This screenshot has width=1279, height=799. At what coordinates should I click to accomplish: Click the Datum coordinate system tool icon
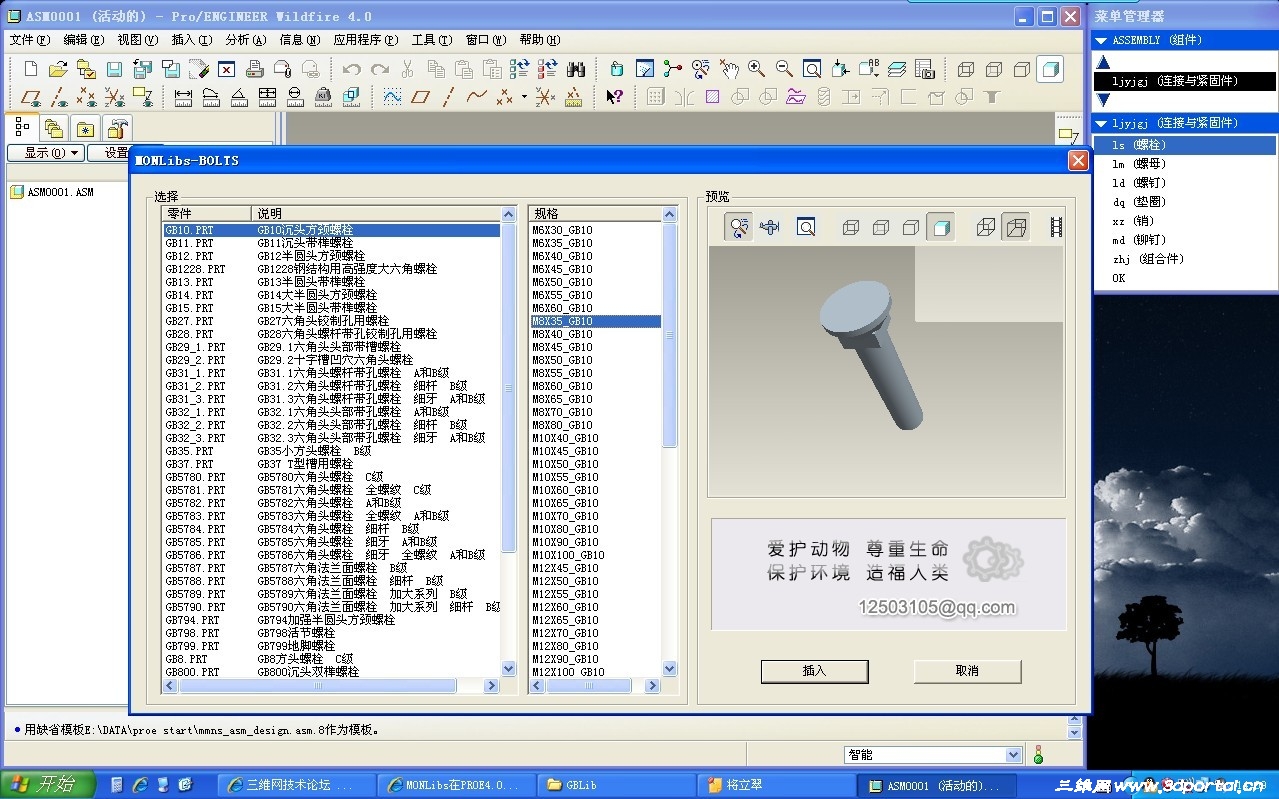point(545,97)
